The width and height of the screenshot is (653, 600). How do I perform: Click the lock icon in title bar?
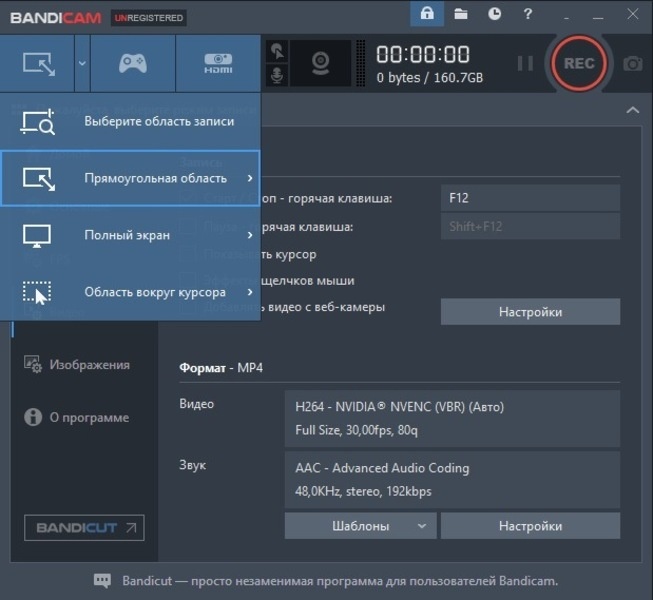pos(427,14)
